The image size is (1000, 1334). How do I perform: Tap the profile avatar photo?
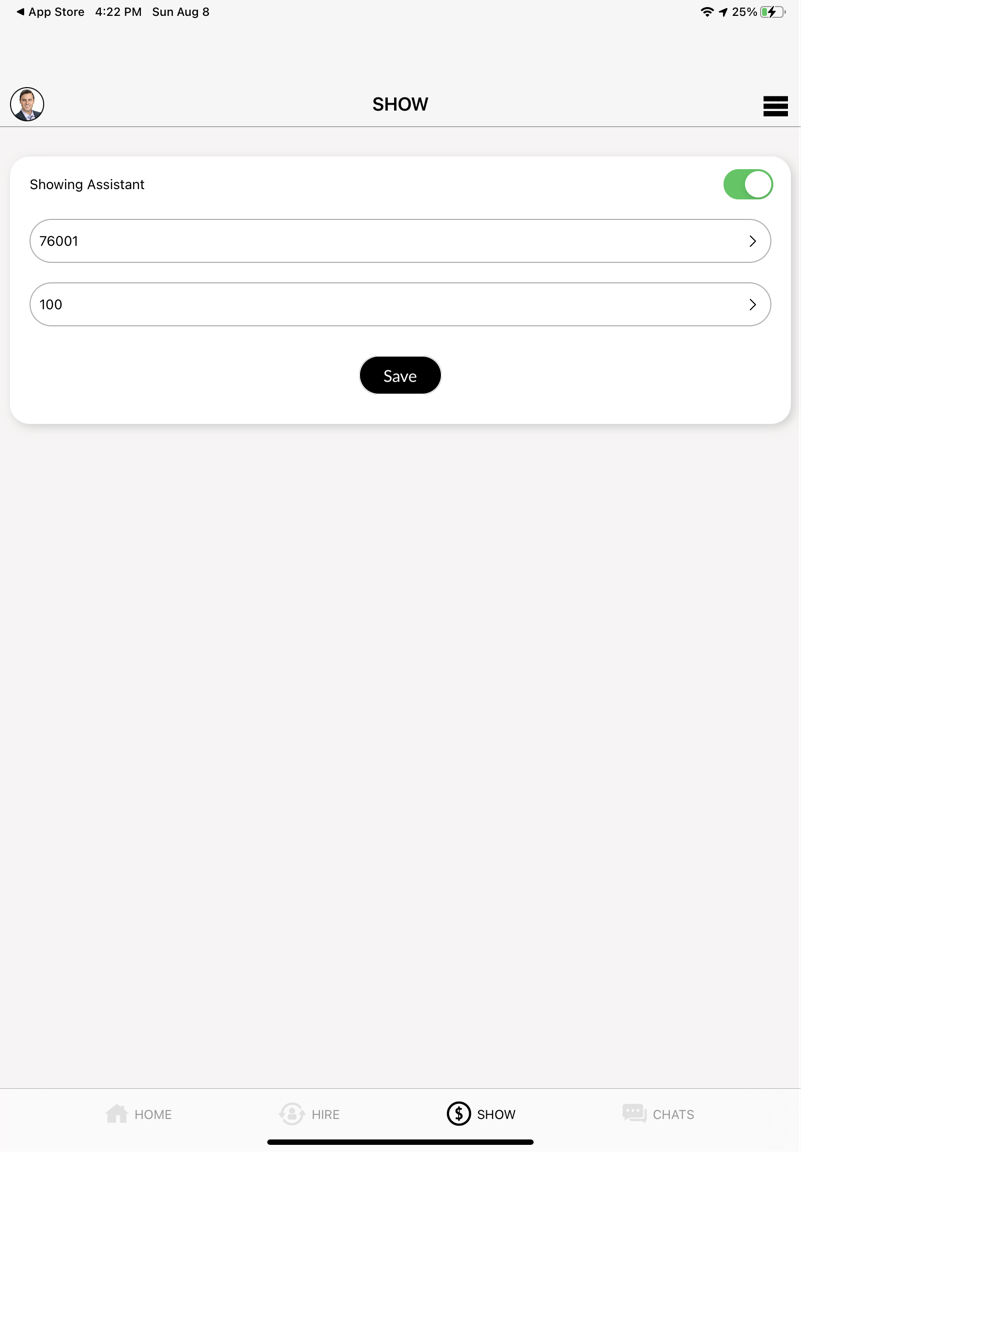click(x=27, y=104)
